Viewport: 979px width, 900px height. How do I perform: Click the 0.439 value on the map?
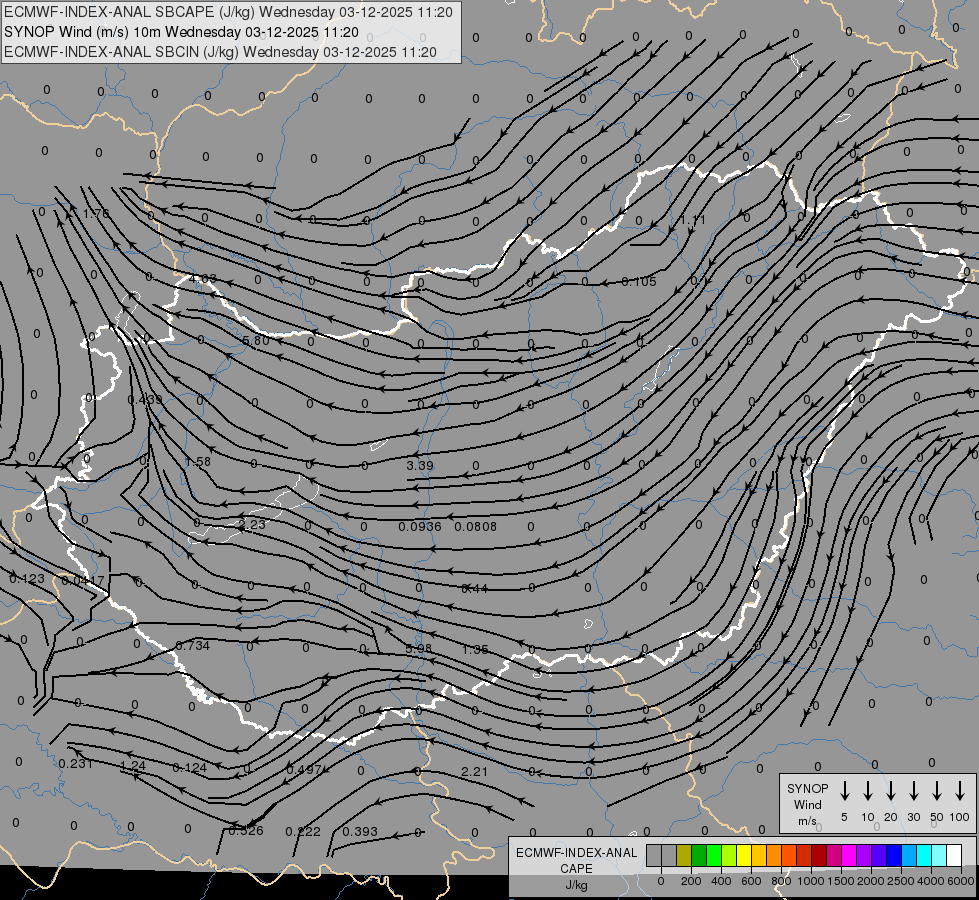pyautogui.click(x=145, y=400)
